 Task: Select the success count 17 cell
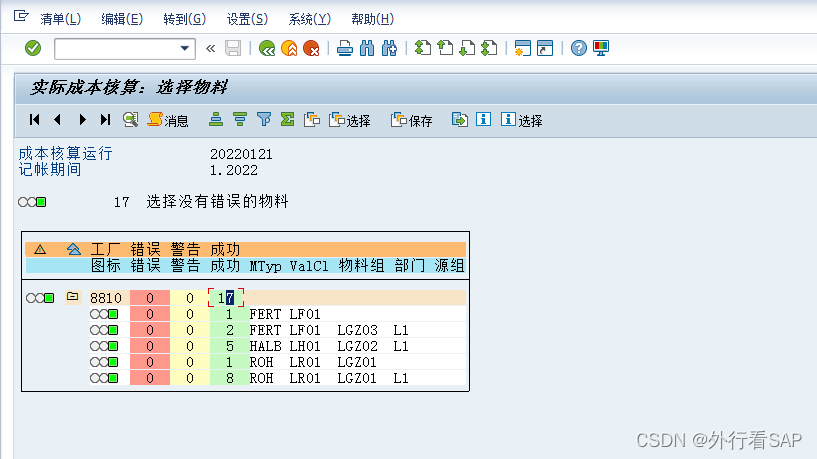tap(226, 298)
